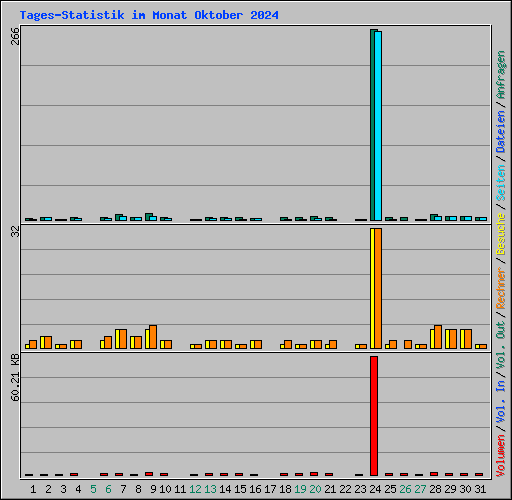This screenshot has height=500, width=512.
Task: Click the 'Dateien' legend label
Action: [500, 132]
